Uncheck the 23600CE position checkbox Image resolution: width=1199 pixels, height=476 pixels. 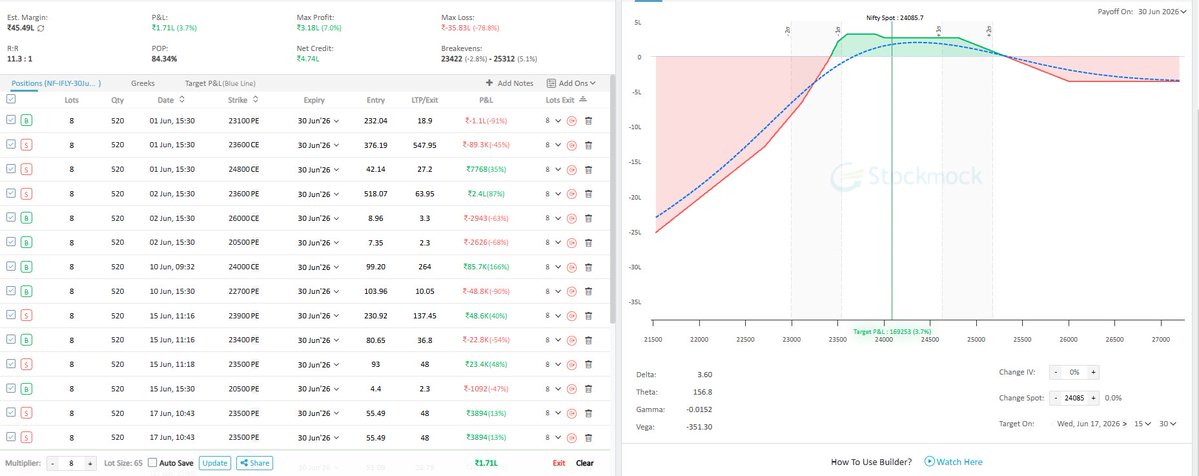point(10,145)
